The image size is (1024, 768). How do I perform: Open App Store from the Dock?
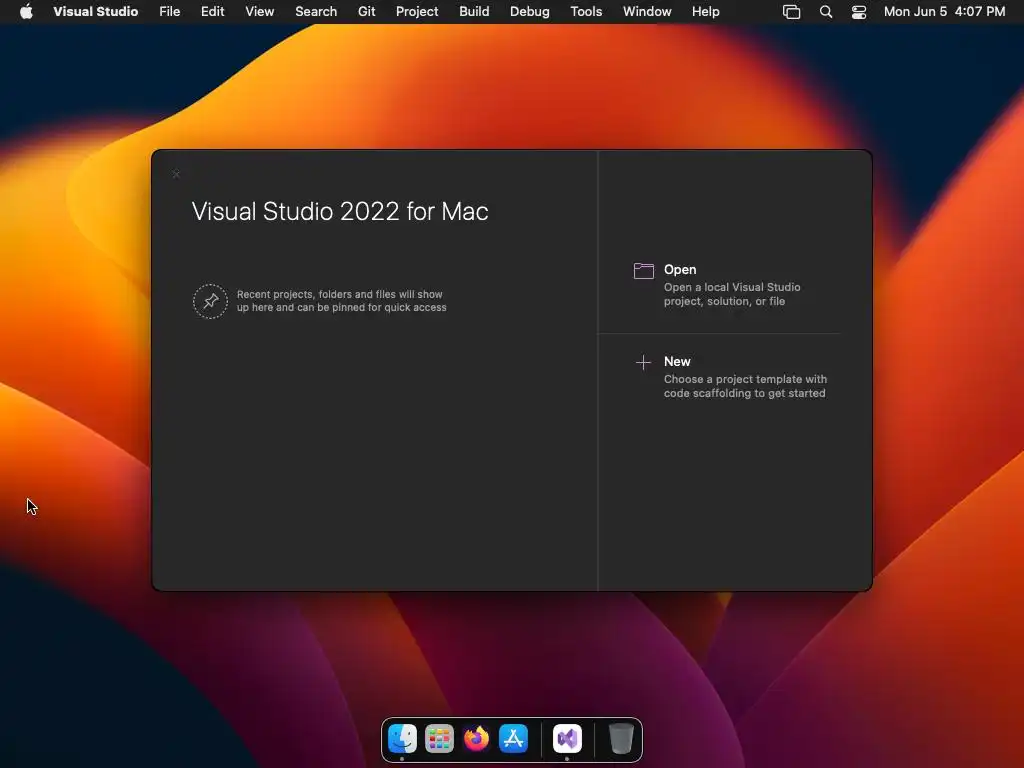(513, 739)
